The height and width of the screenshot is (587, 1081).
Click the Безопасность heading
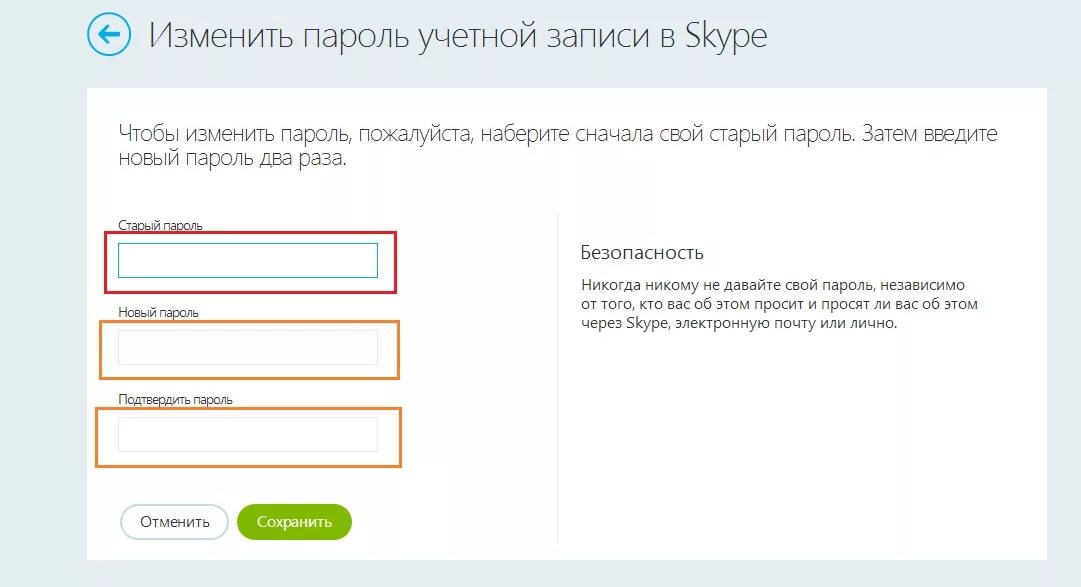(642, 252)
